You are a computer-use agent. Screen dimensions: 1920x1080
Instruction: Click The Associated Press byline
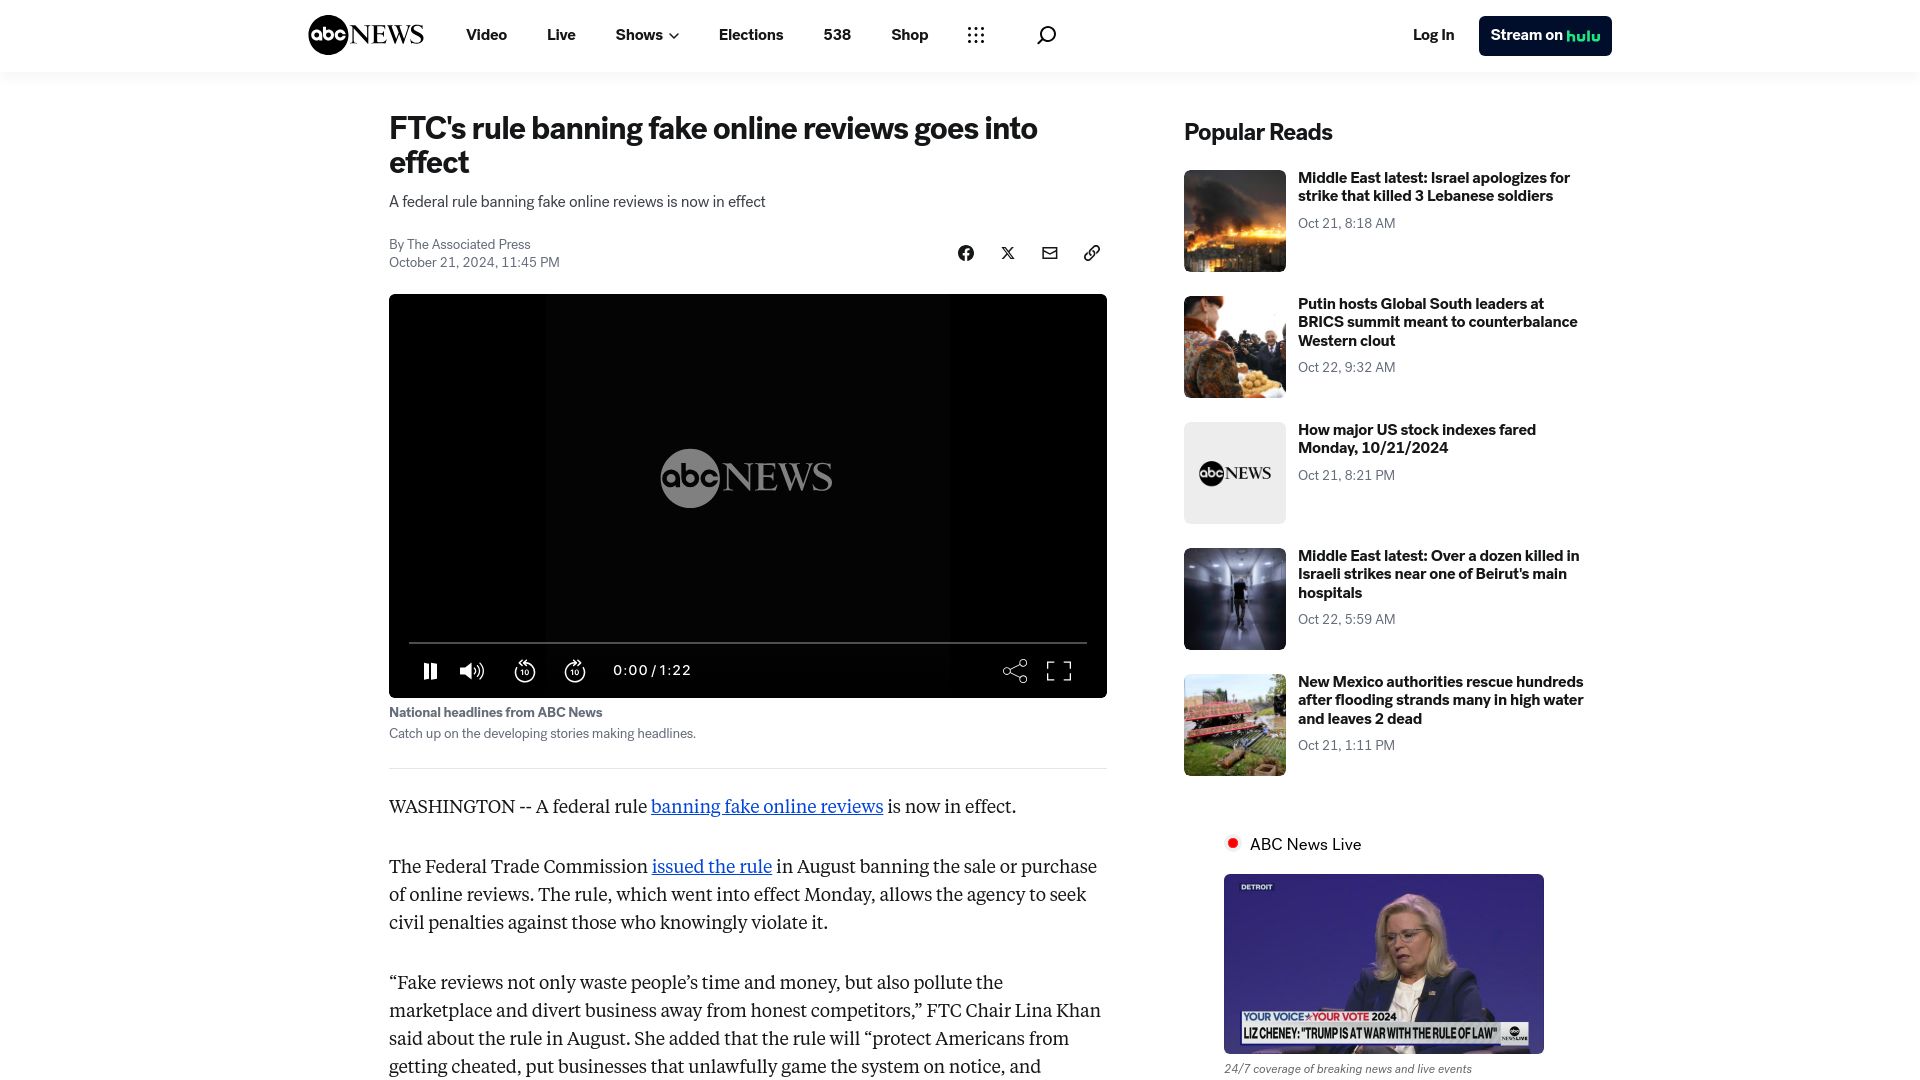[x=468, y=244]
